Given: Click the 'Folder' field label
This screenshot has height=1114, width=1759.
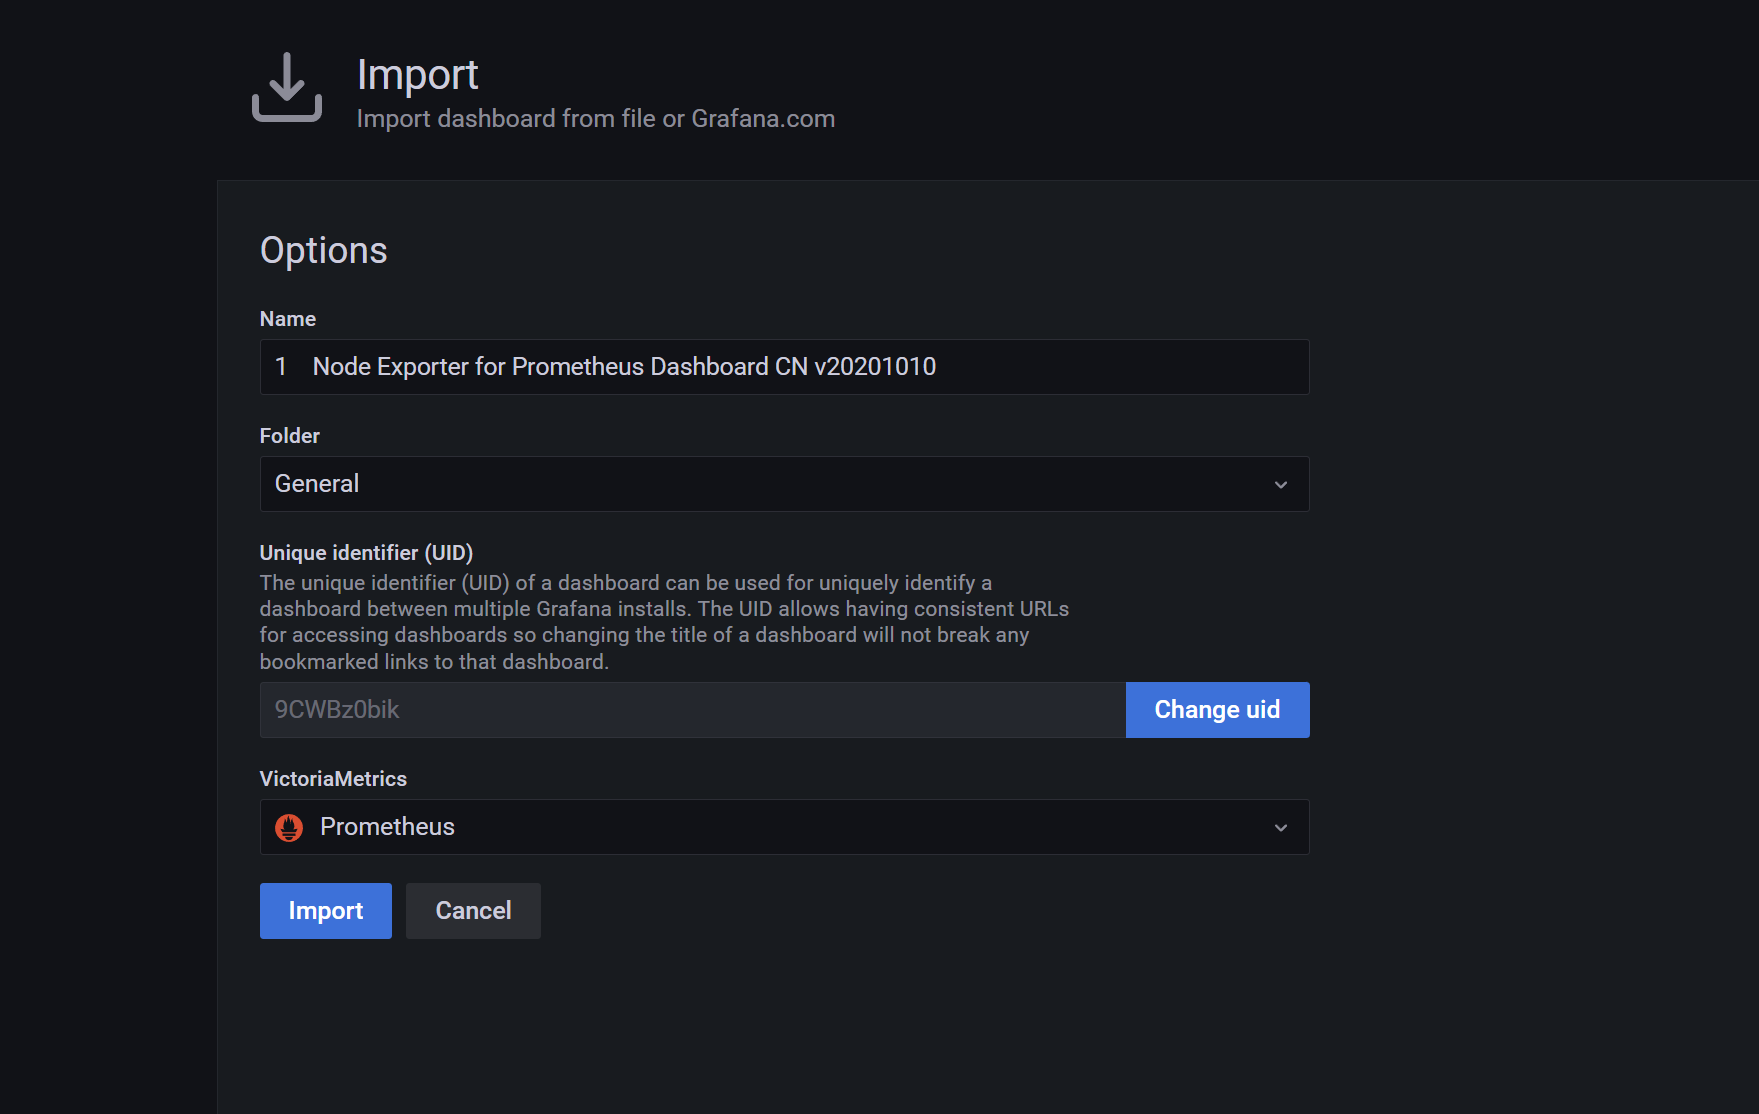Looking at the screenshot, I should coord(290,436).
